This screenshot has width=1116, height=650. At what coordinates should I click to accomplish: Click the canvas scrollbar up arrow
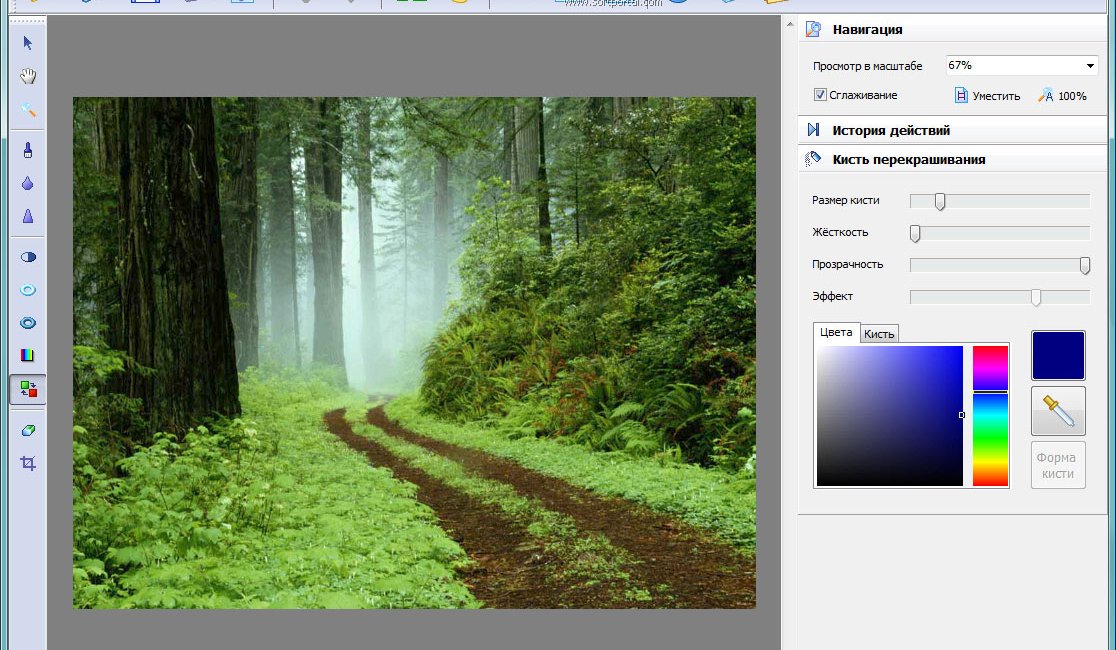pos(790,23)
